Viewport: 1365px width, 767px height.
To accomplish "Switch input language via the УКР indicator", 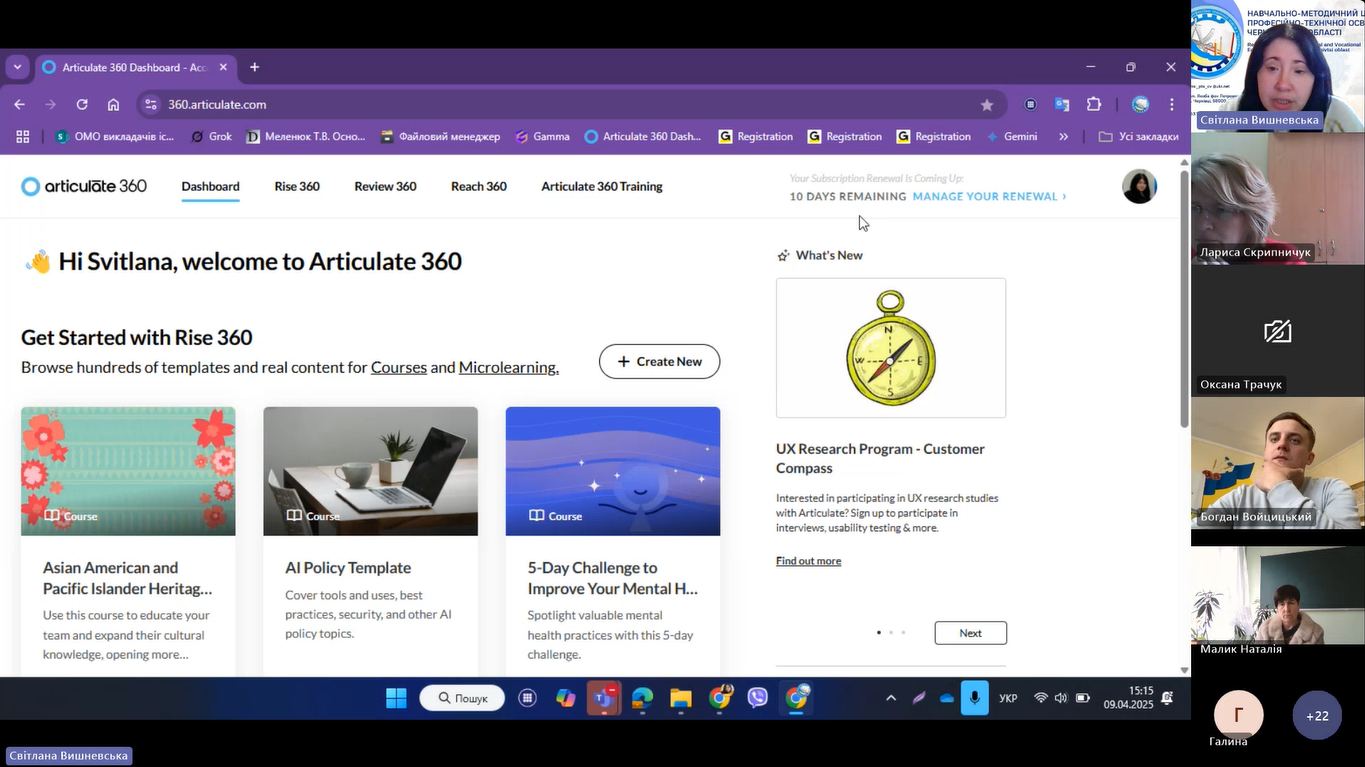I will (x=1008, y=698).
